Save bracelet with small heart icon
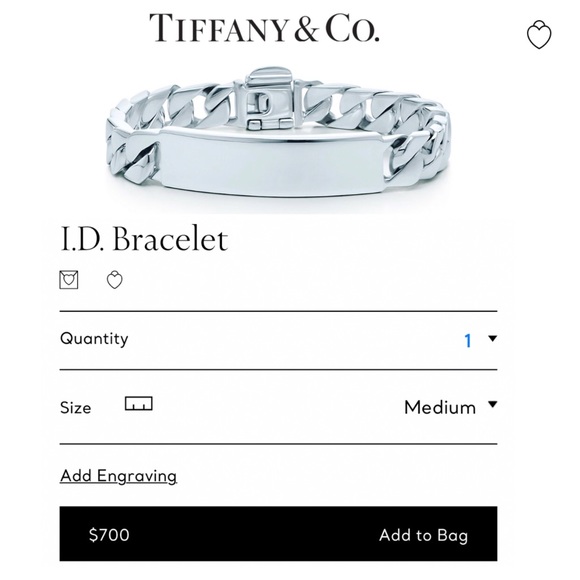The image size is (580, 580). 115,280
